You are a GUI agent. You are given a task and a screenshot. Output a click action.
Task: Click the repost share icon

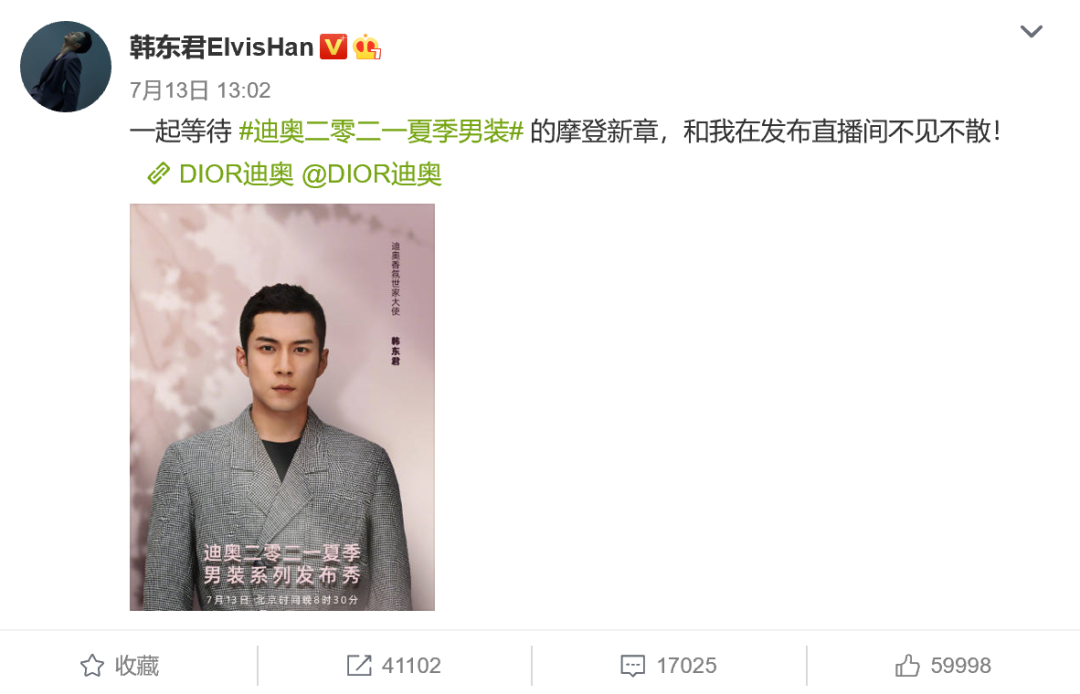(x=359, y=666)
